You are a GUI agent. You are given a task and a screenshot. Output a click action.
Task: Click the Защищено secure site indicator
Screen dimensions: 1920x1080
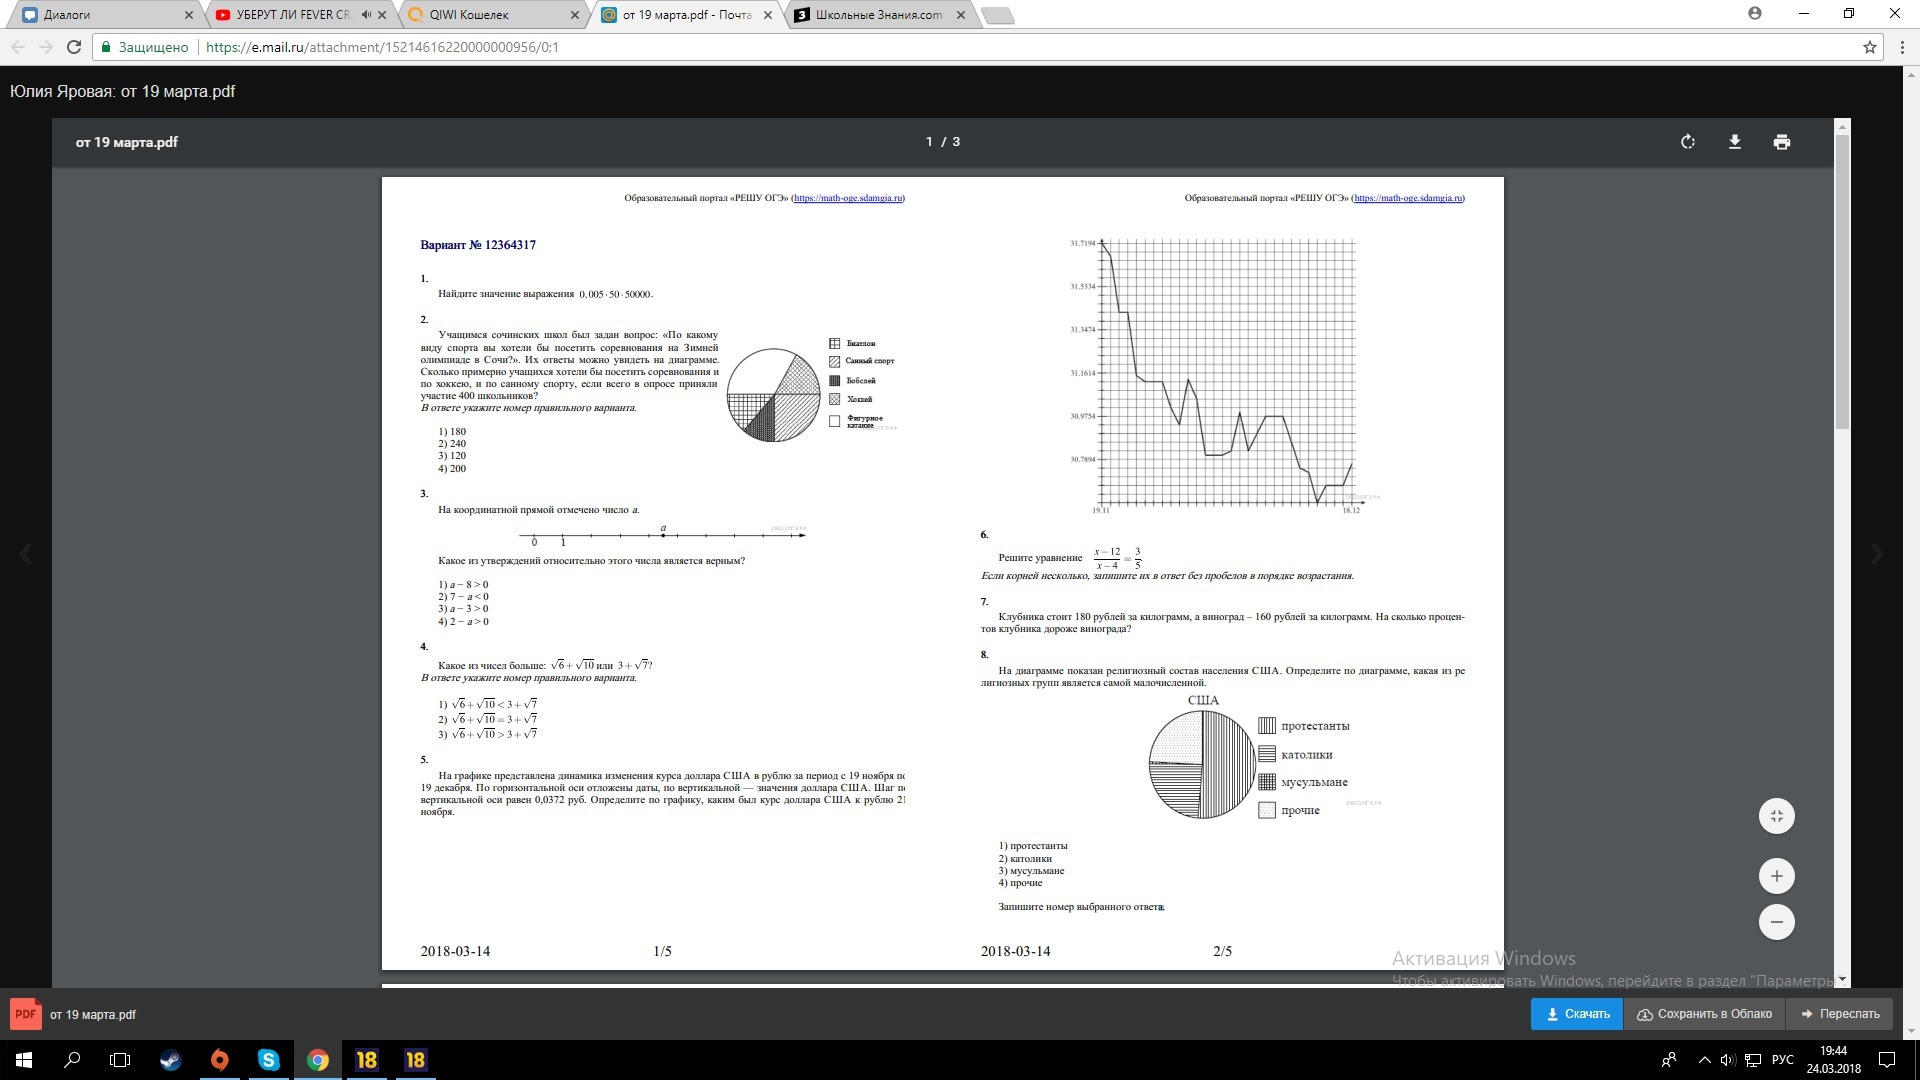(145, 47)
